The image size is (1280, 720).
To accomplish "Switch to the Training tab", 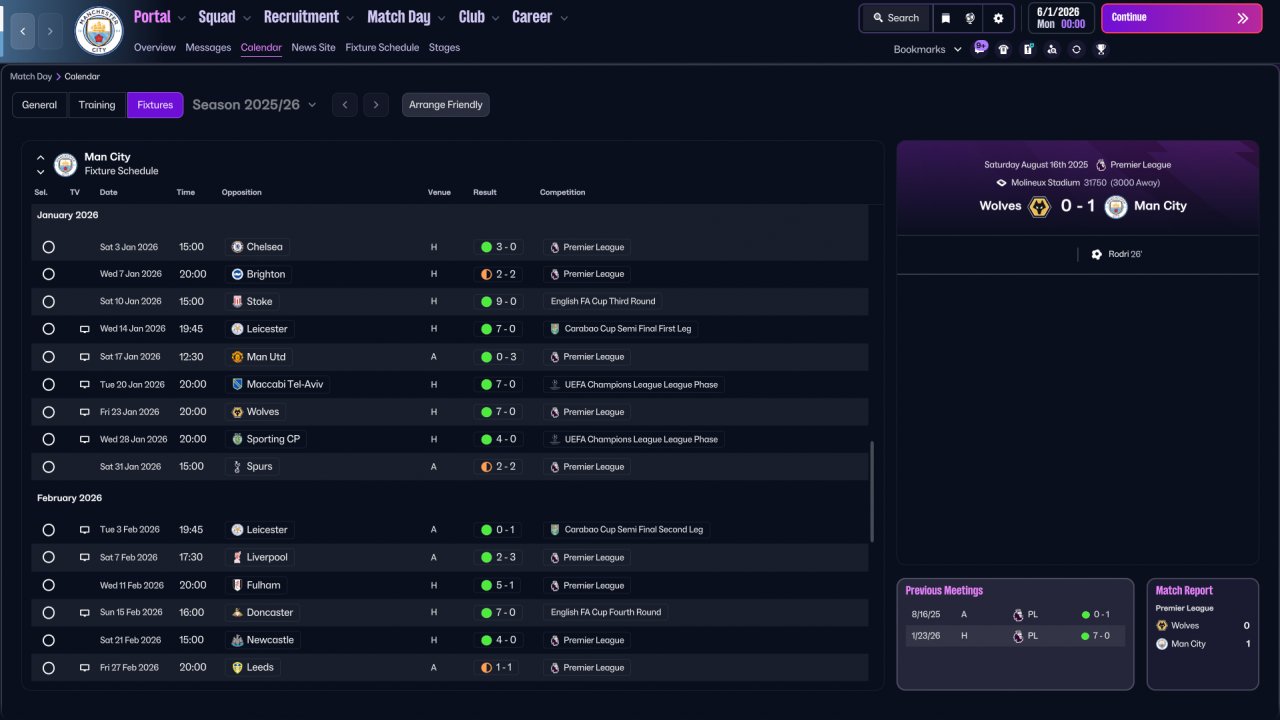I will click(x=97, y=105).
